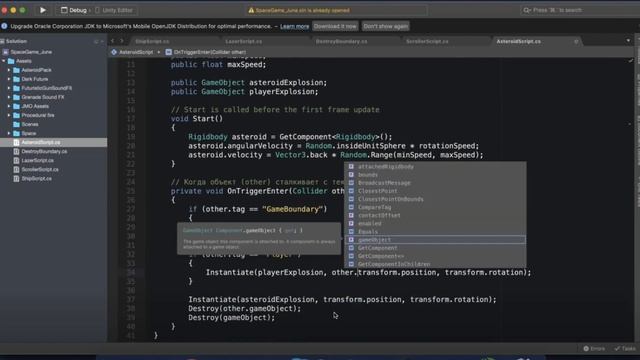The height and width of the screenshot is (360, 640).
Task: Switch to the DestroyBoundary.cs tab
Action: click(341, 41)
